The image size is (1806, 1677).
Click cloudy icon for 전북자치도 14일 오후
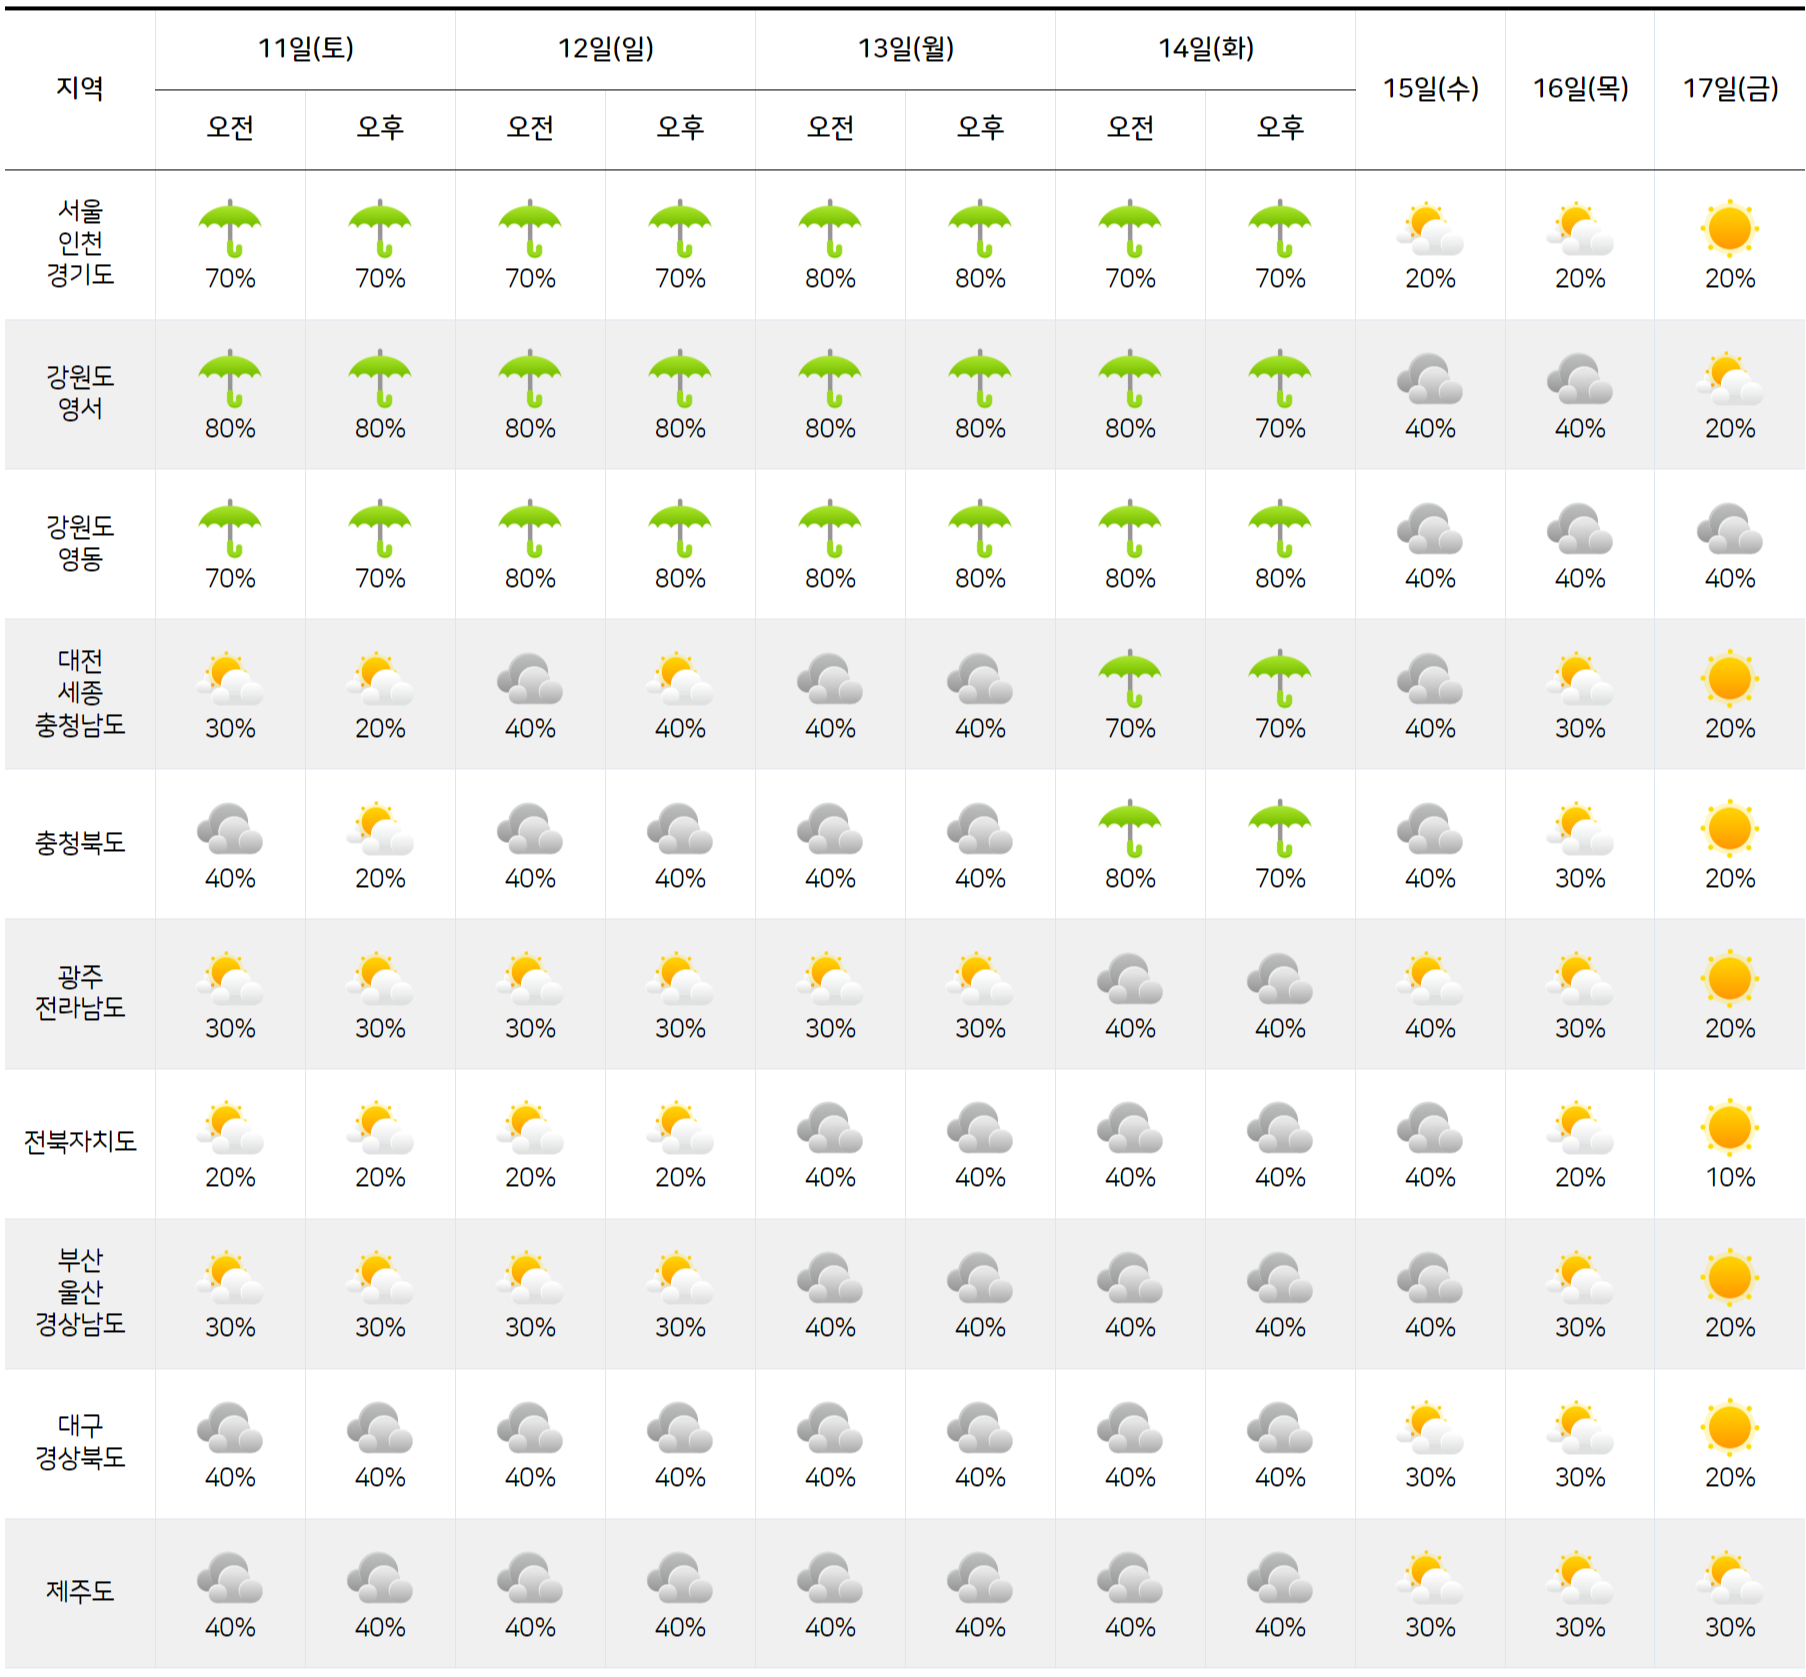tap(1280, 1128)
